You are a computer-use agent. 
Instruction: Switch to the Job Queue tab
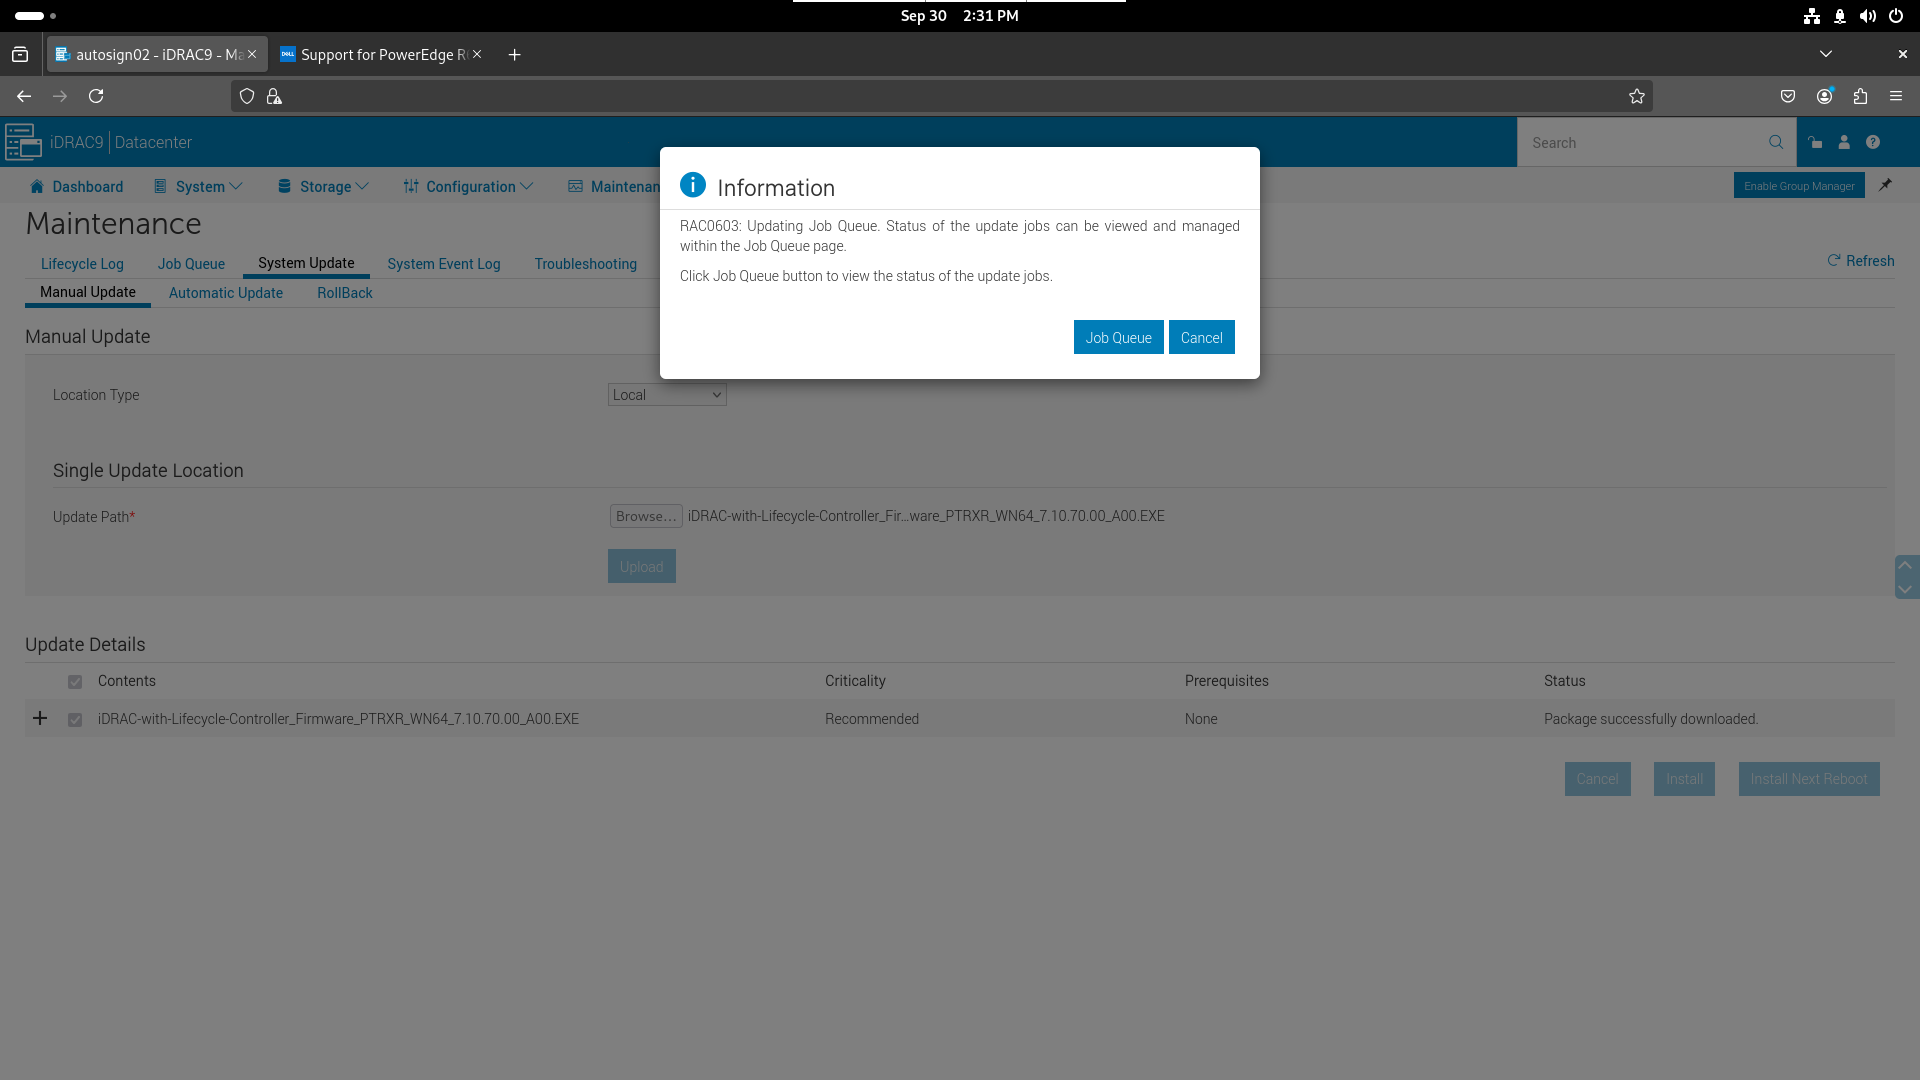pos(191,264)
